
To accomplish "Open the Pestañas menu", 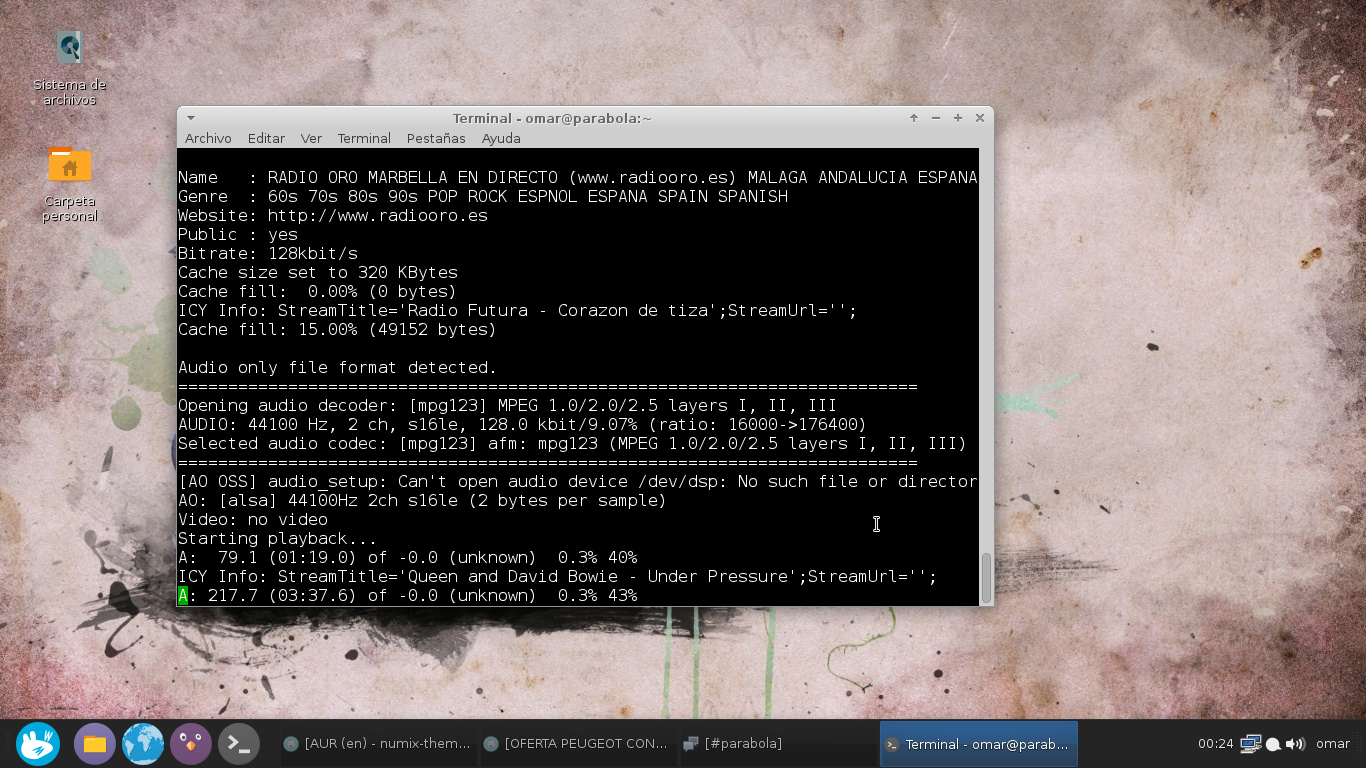I will [436, 138].
